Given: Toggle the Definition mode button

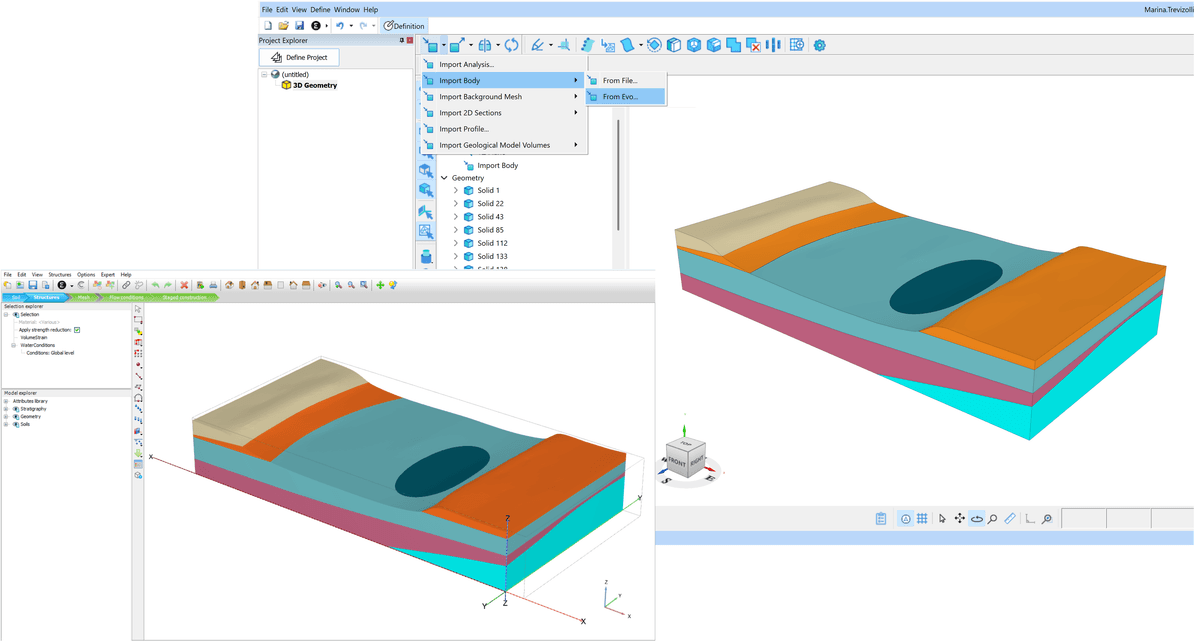Looking at the screenshot, I should 404,26.
